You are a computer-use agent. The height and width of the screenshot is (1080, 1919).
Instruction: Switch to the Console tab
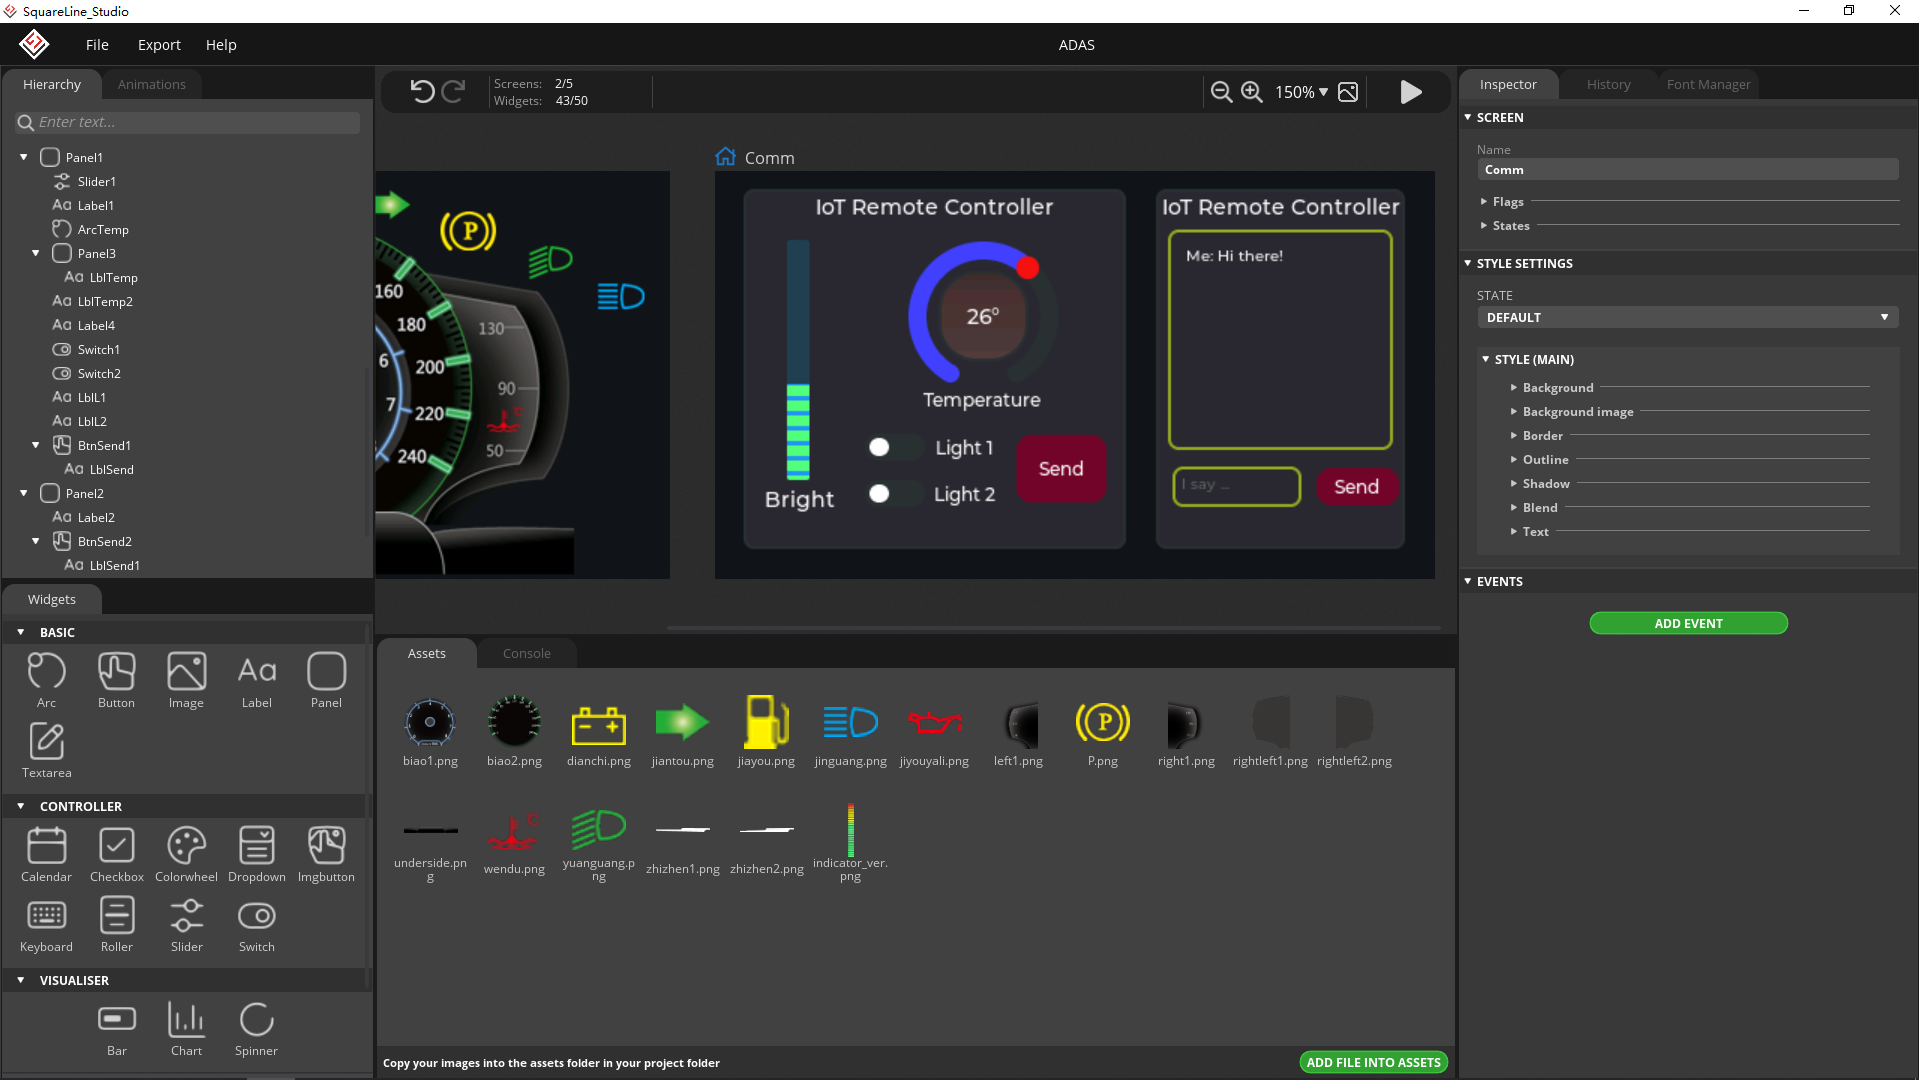pyautogui.click(x=527, y=653)
